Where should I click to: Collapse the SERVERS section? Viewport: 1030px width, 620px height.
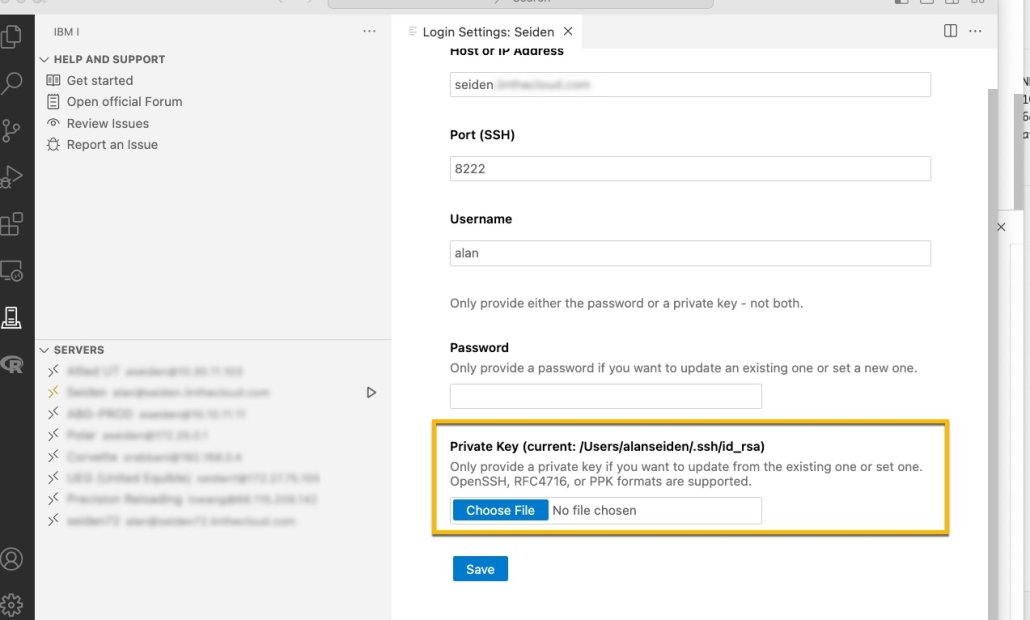tap(44, 350)
